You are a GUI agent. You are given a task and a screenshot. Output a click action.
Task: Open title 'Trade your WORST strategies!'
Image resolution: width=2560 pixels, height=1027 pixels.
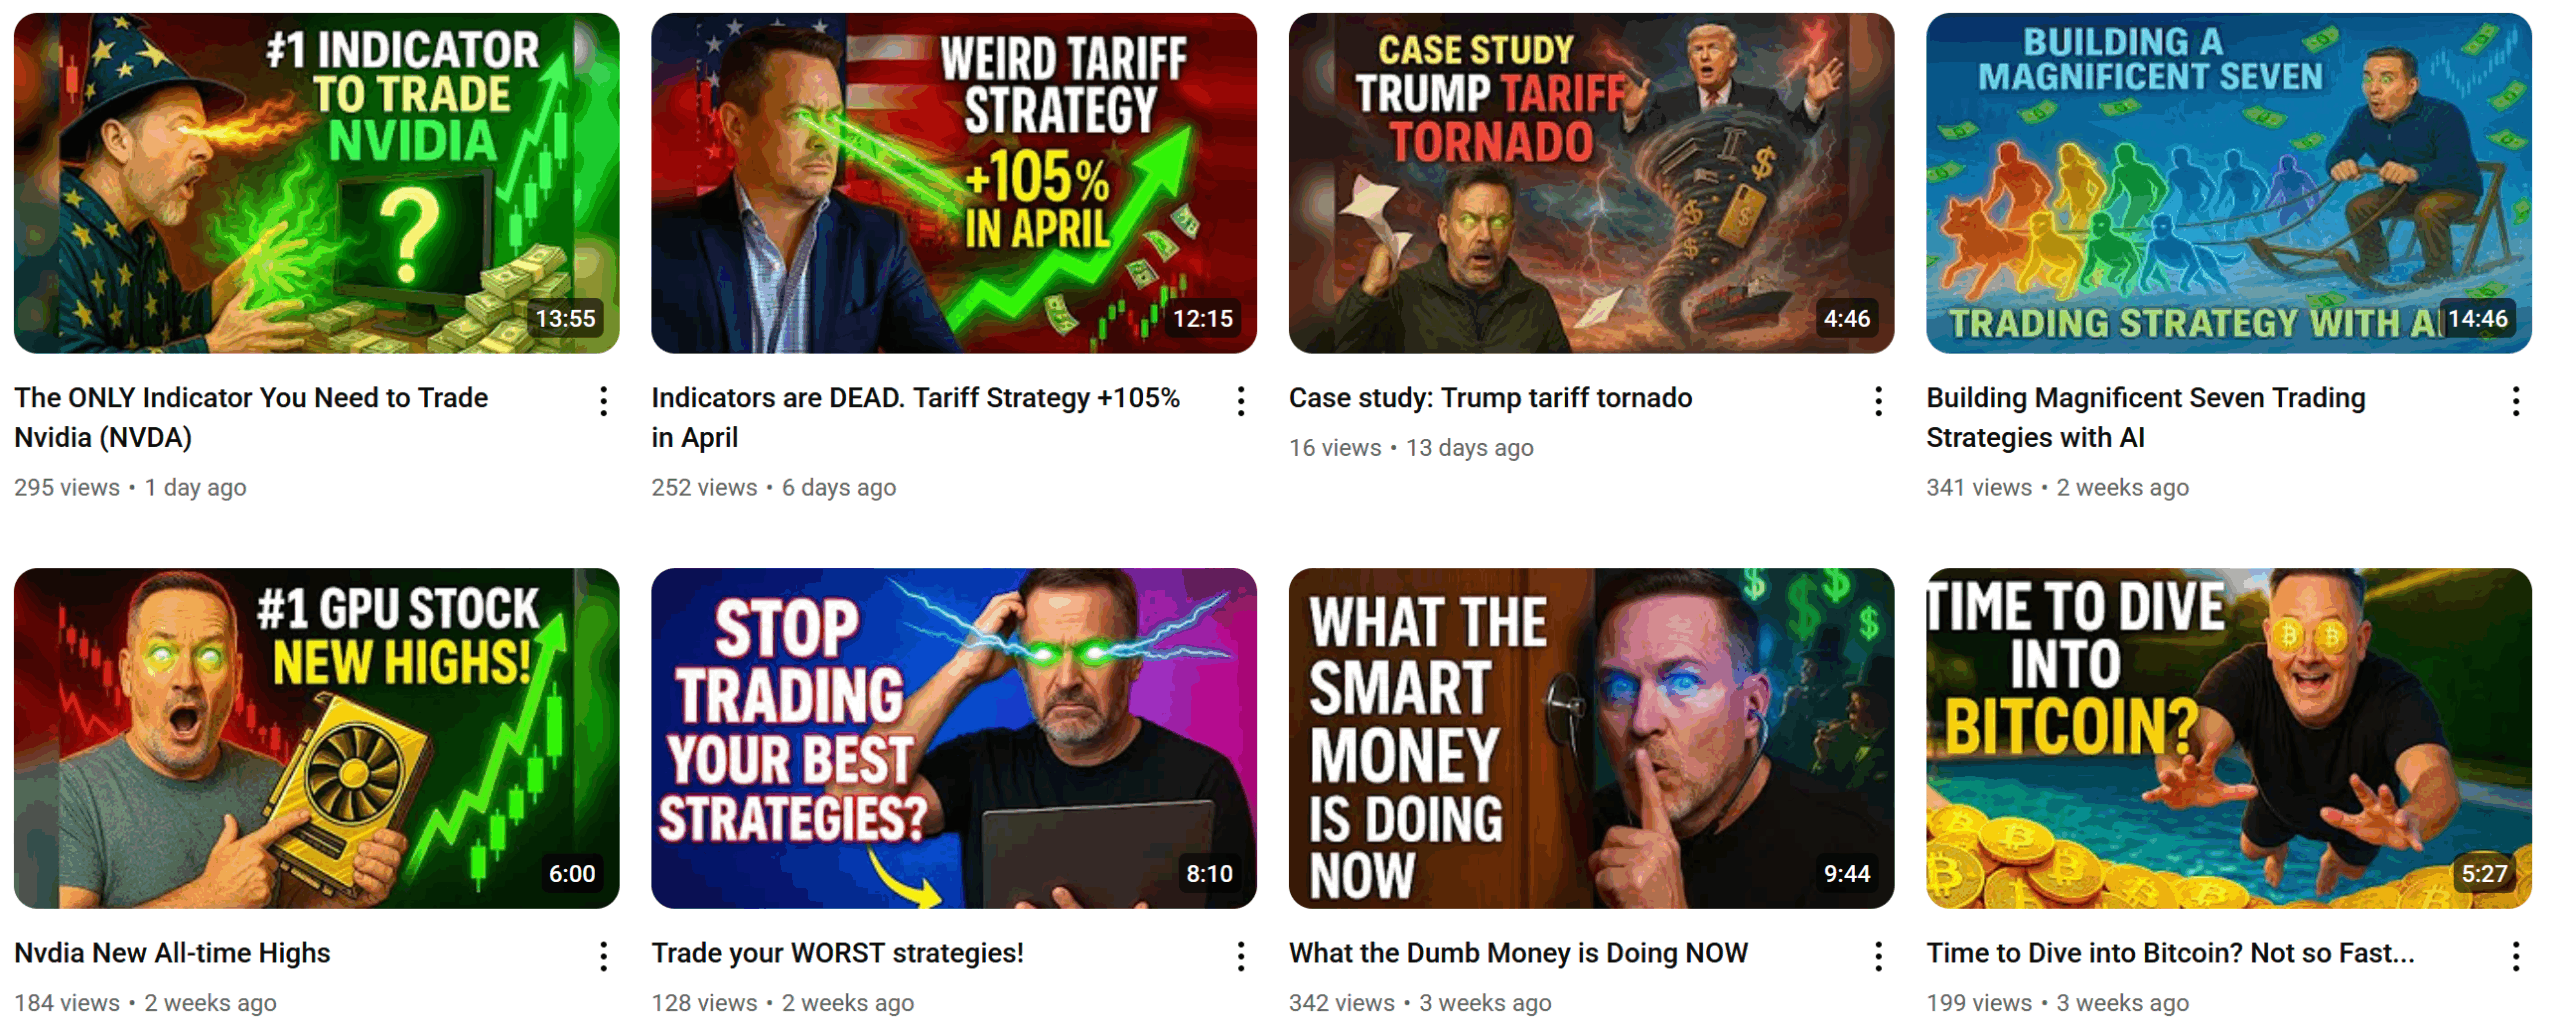838,953
